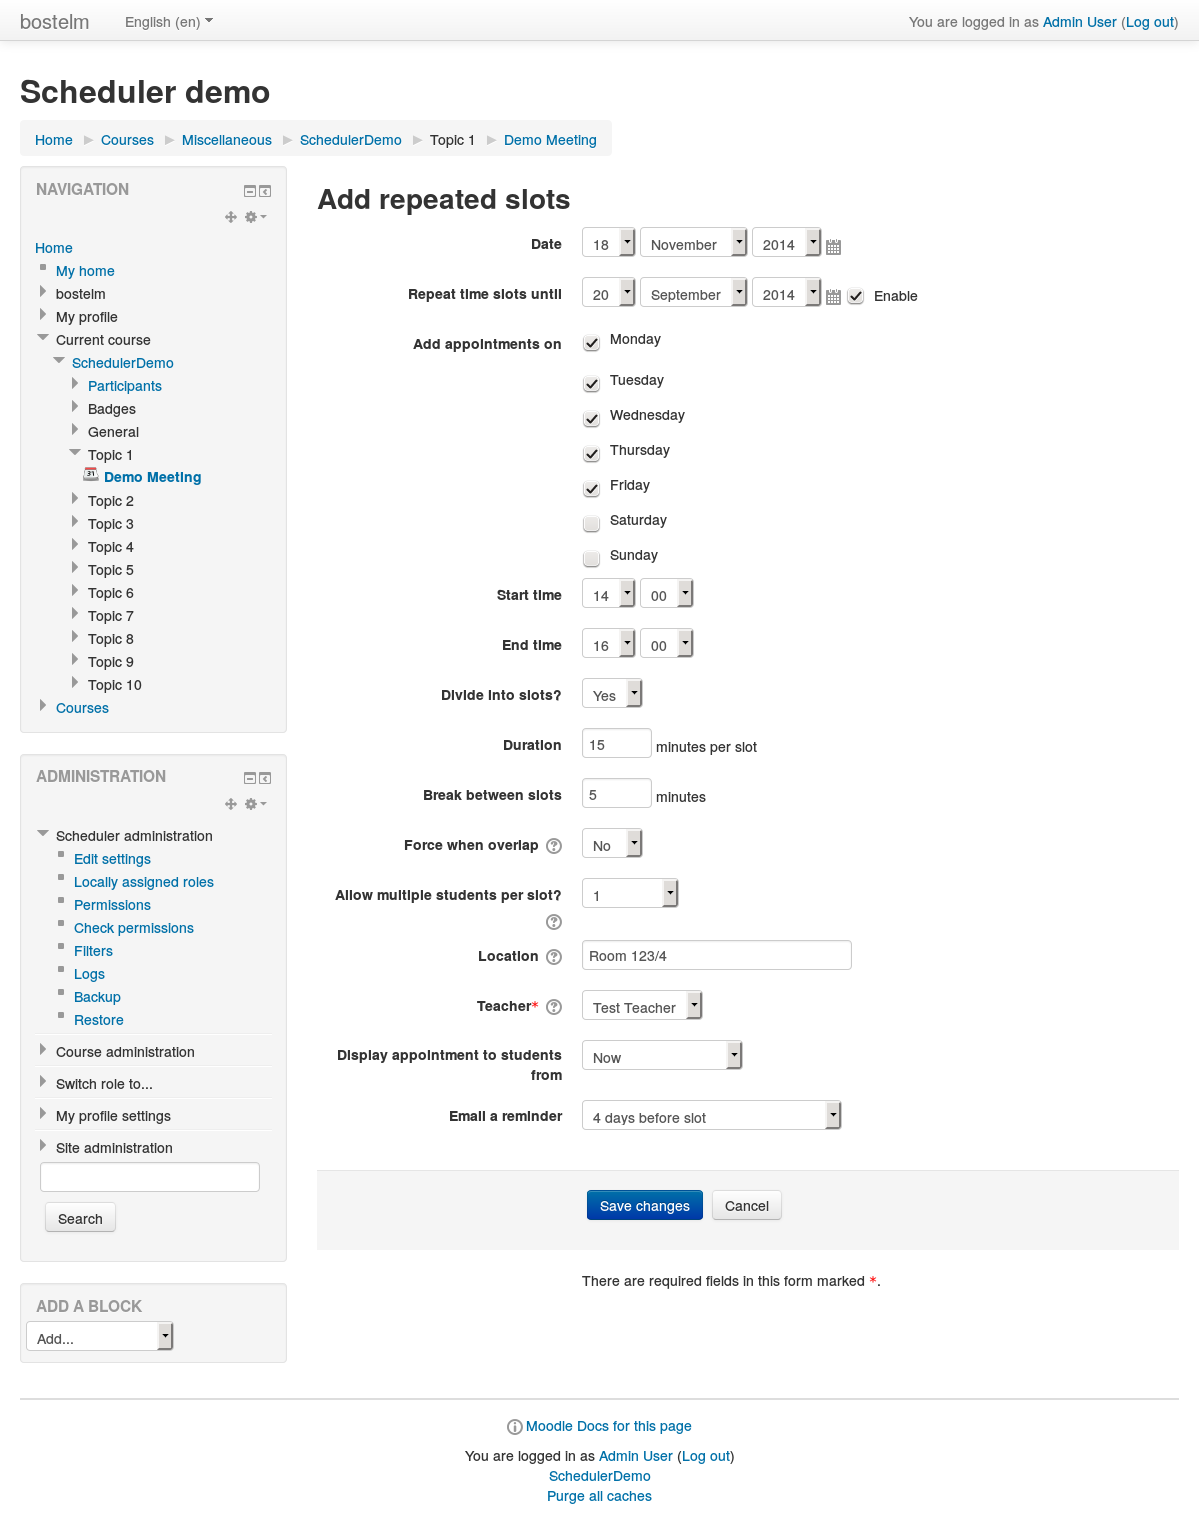Viewport: 1199px width, 1519px height.
Task: Open actions gear menu in Navigation block
Action: [x=255, y=217]
